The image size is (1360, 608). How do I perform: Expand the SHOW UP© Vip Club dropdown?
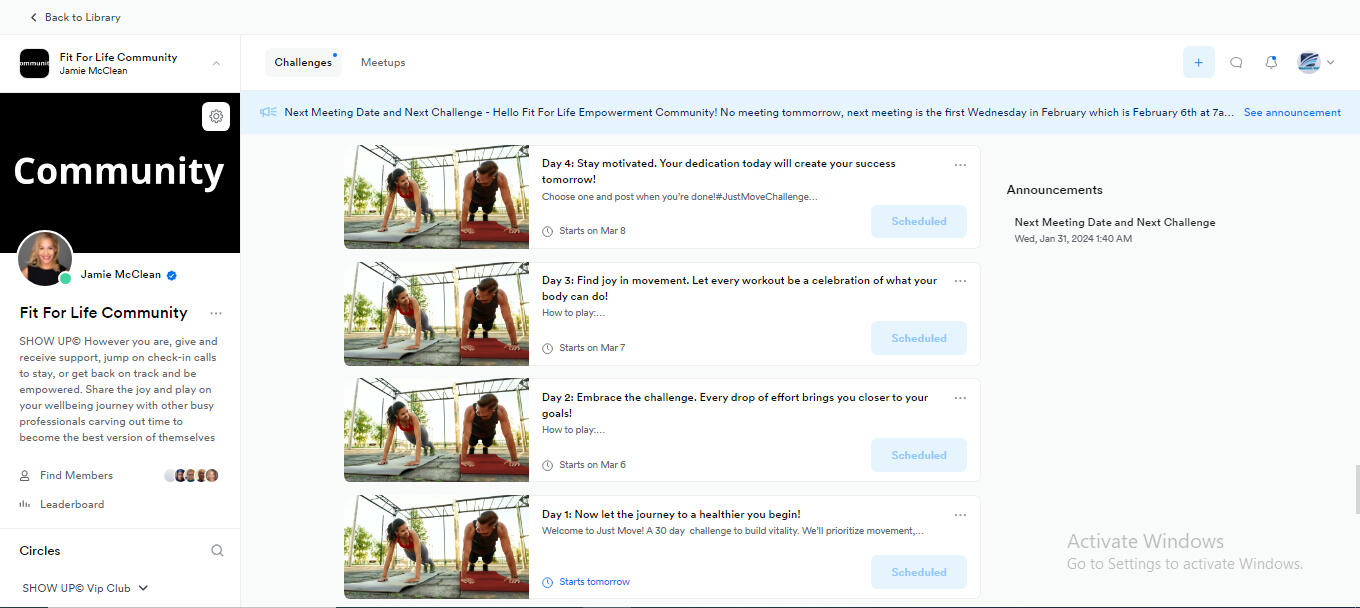(143, 588)
